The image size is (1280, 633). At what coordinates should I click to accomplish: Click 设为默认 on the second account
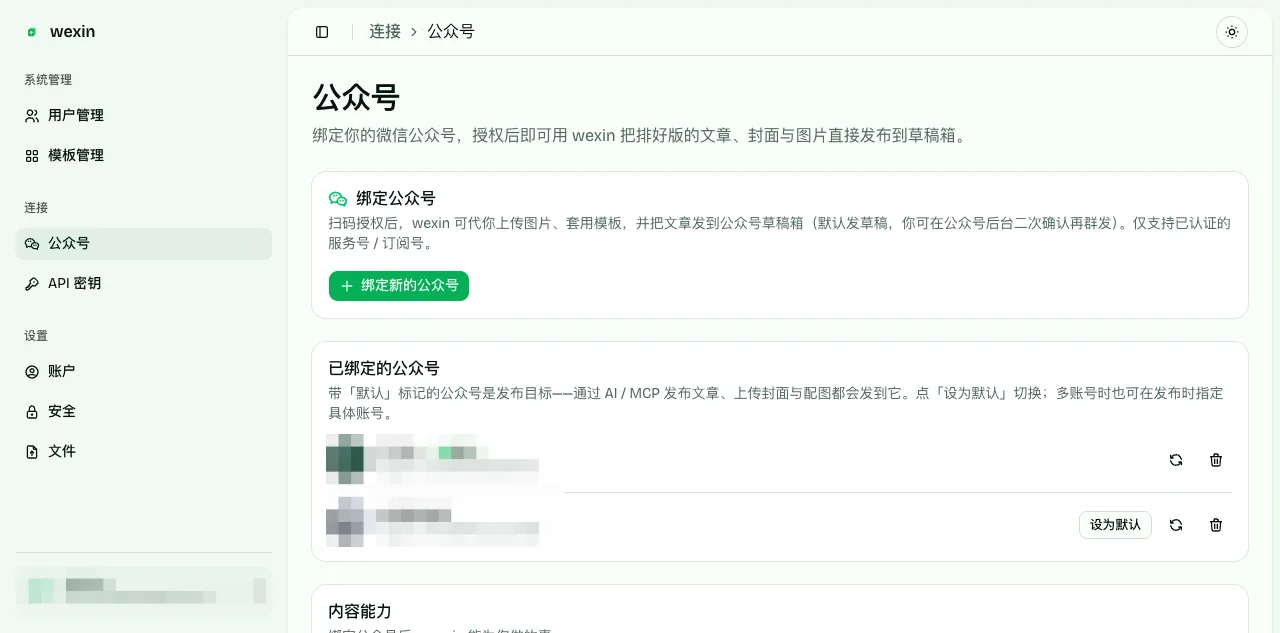click(x=1115, y=525)
